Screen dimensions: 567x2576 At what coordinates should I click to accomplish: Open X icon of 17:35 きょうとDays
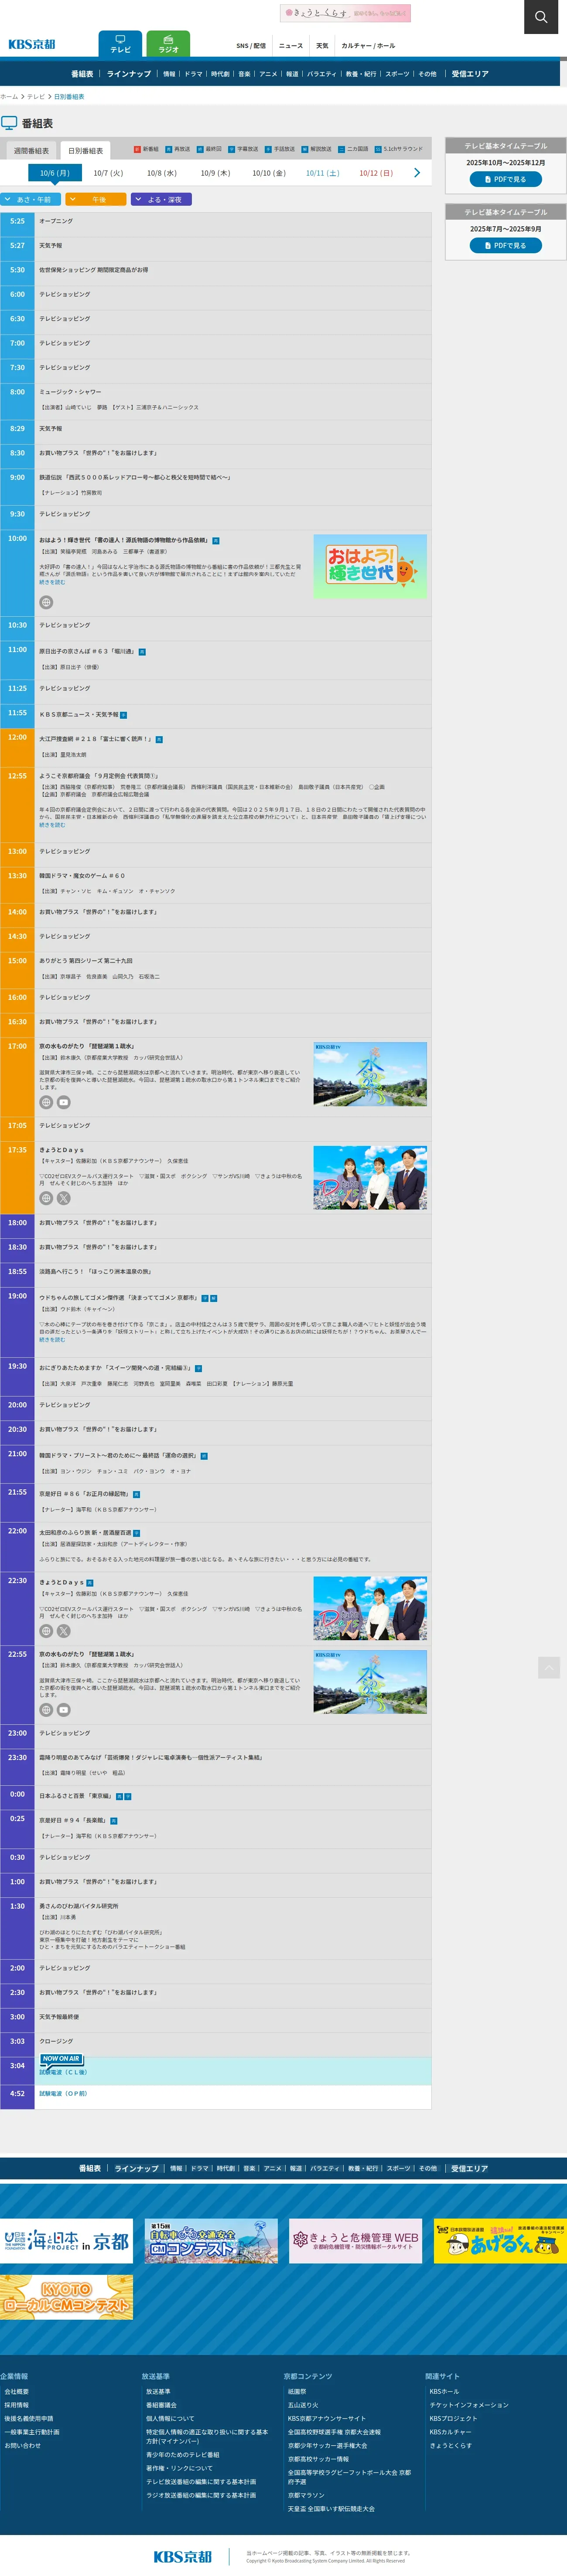pos(64,1198)
